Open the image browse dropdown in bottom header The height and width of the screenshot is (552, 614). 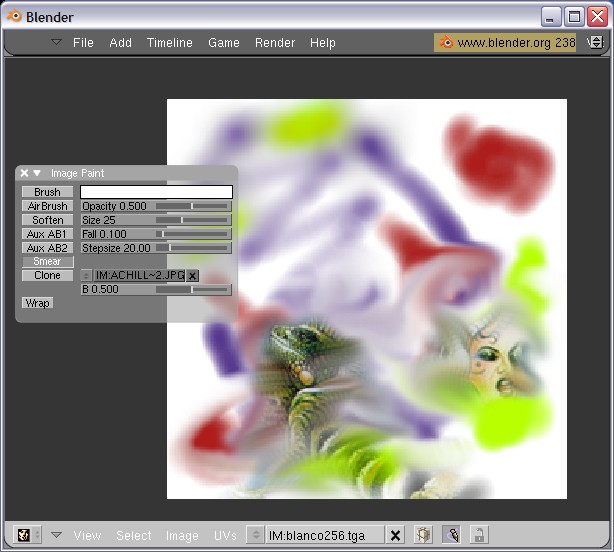[x=256, y=535]
